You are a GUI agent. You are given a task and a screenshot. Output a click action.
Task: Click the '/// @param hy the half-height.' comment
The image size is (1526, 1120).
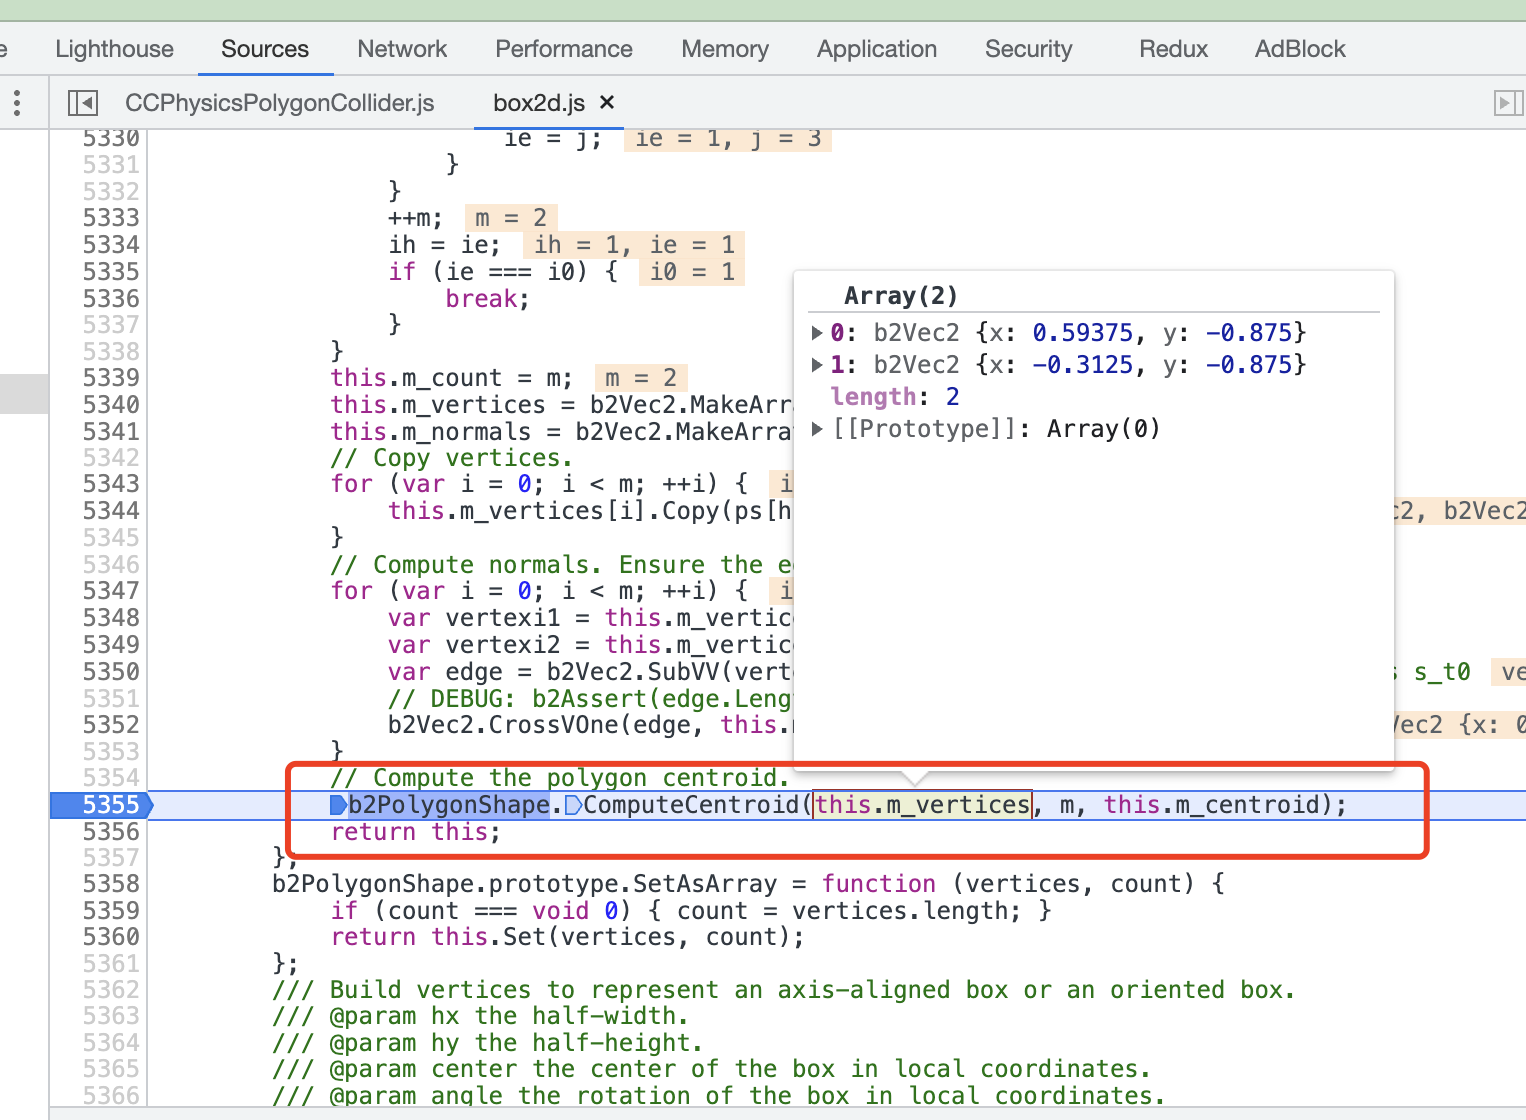point(488,1043)
